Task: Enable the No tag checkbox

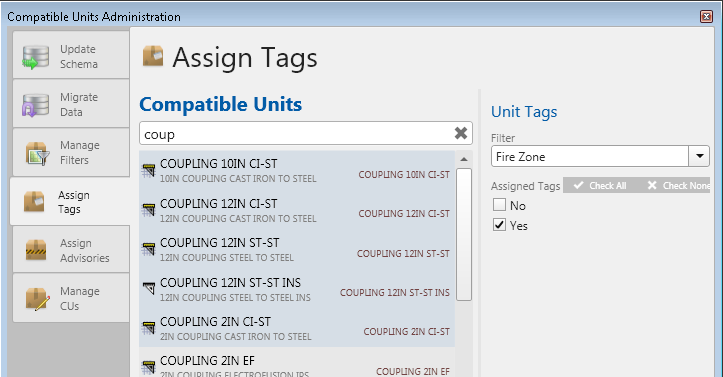Action: coord(499,205)
